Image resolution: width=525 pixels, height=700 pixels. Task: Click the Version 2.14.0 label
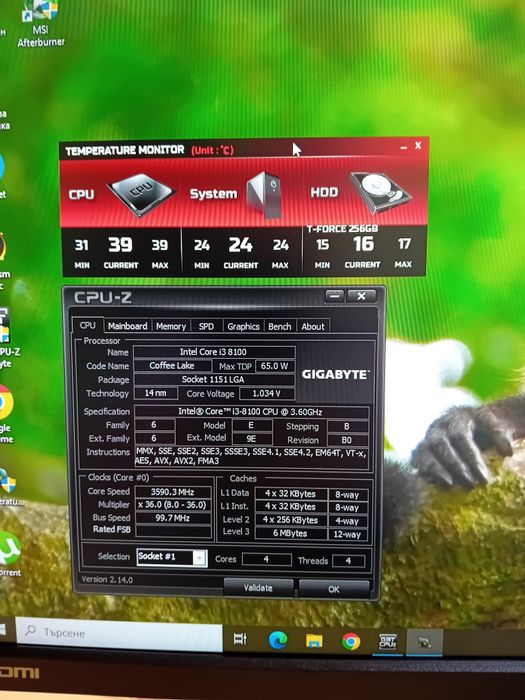coord(107,579)
